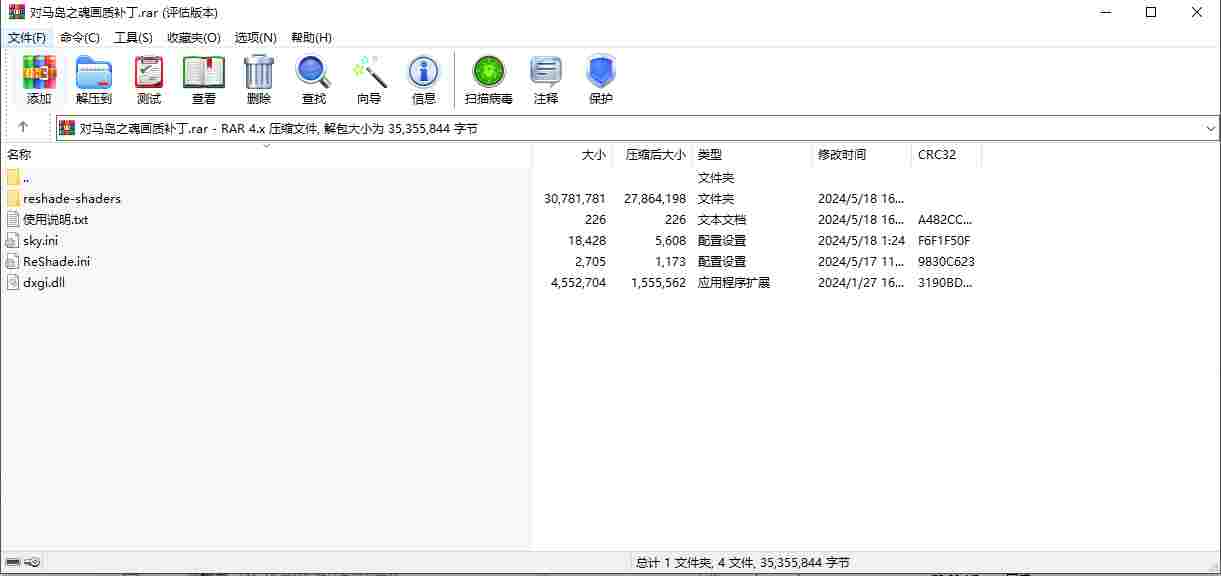Open the 收藏夹(O) menu
Viewport: 1221px width, 576px height.
pos(194,37)
